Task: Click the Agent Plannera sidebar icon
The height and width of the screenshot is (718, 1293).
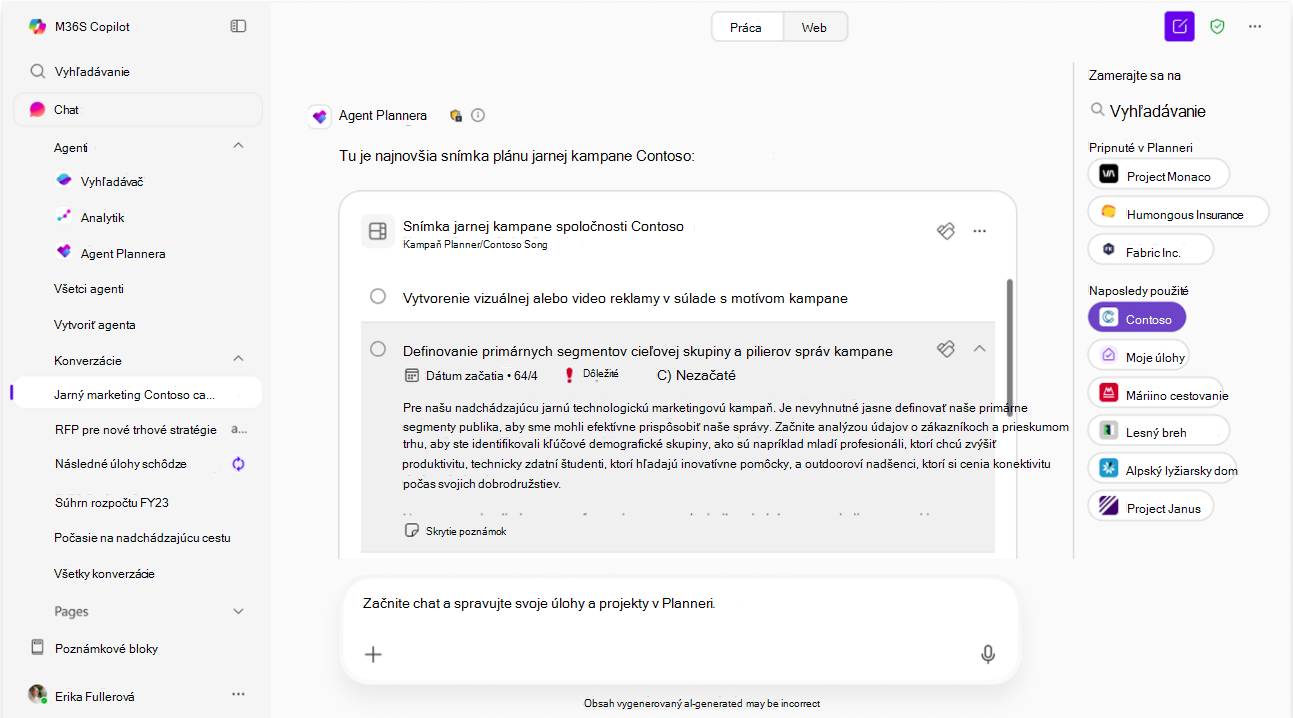Action: point(64,252)
